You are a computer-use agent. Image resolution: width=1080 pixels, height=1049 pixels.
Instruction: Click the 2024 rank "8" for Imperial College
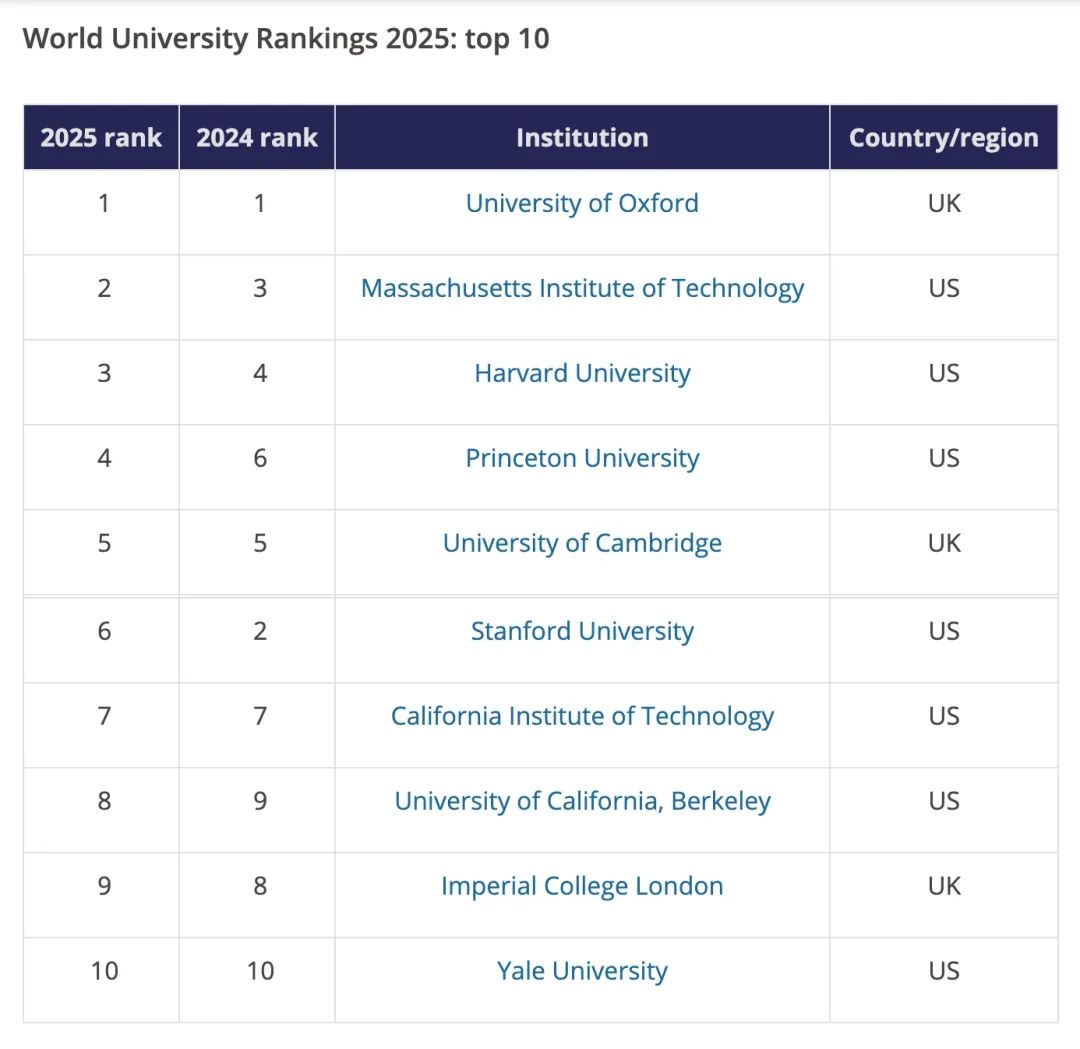tap(260, 886)
